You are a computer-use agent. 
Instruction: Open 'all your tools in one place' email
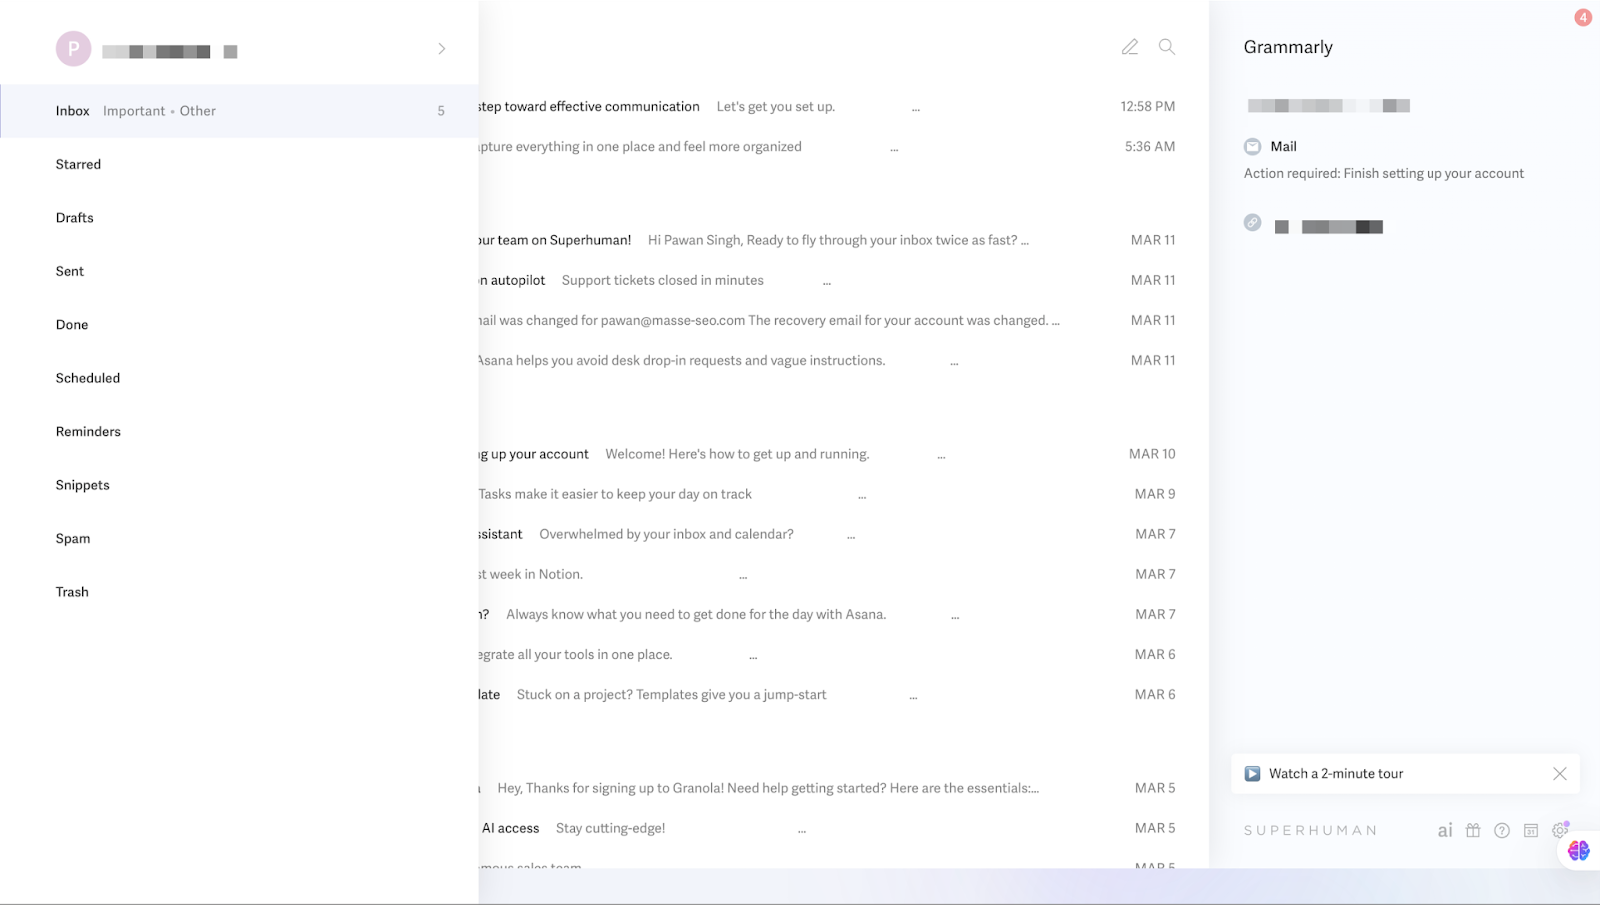click(x=843, y=654)
